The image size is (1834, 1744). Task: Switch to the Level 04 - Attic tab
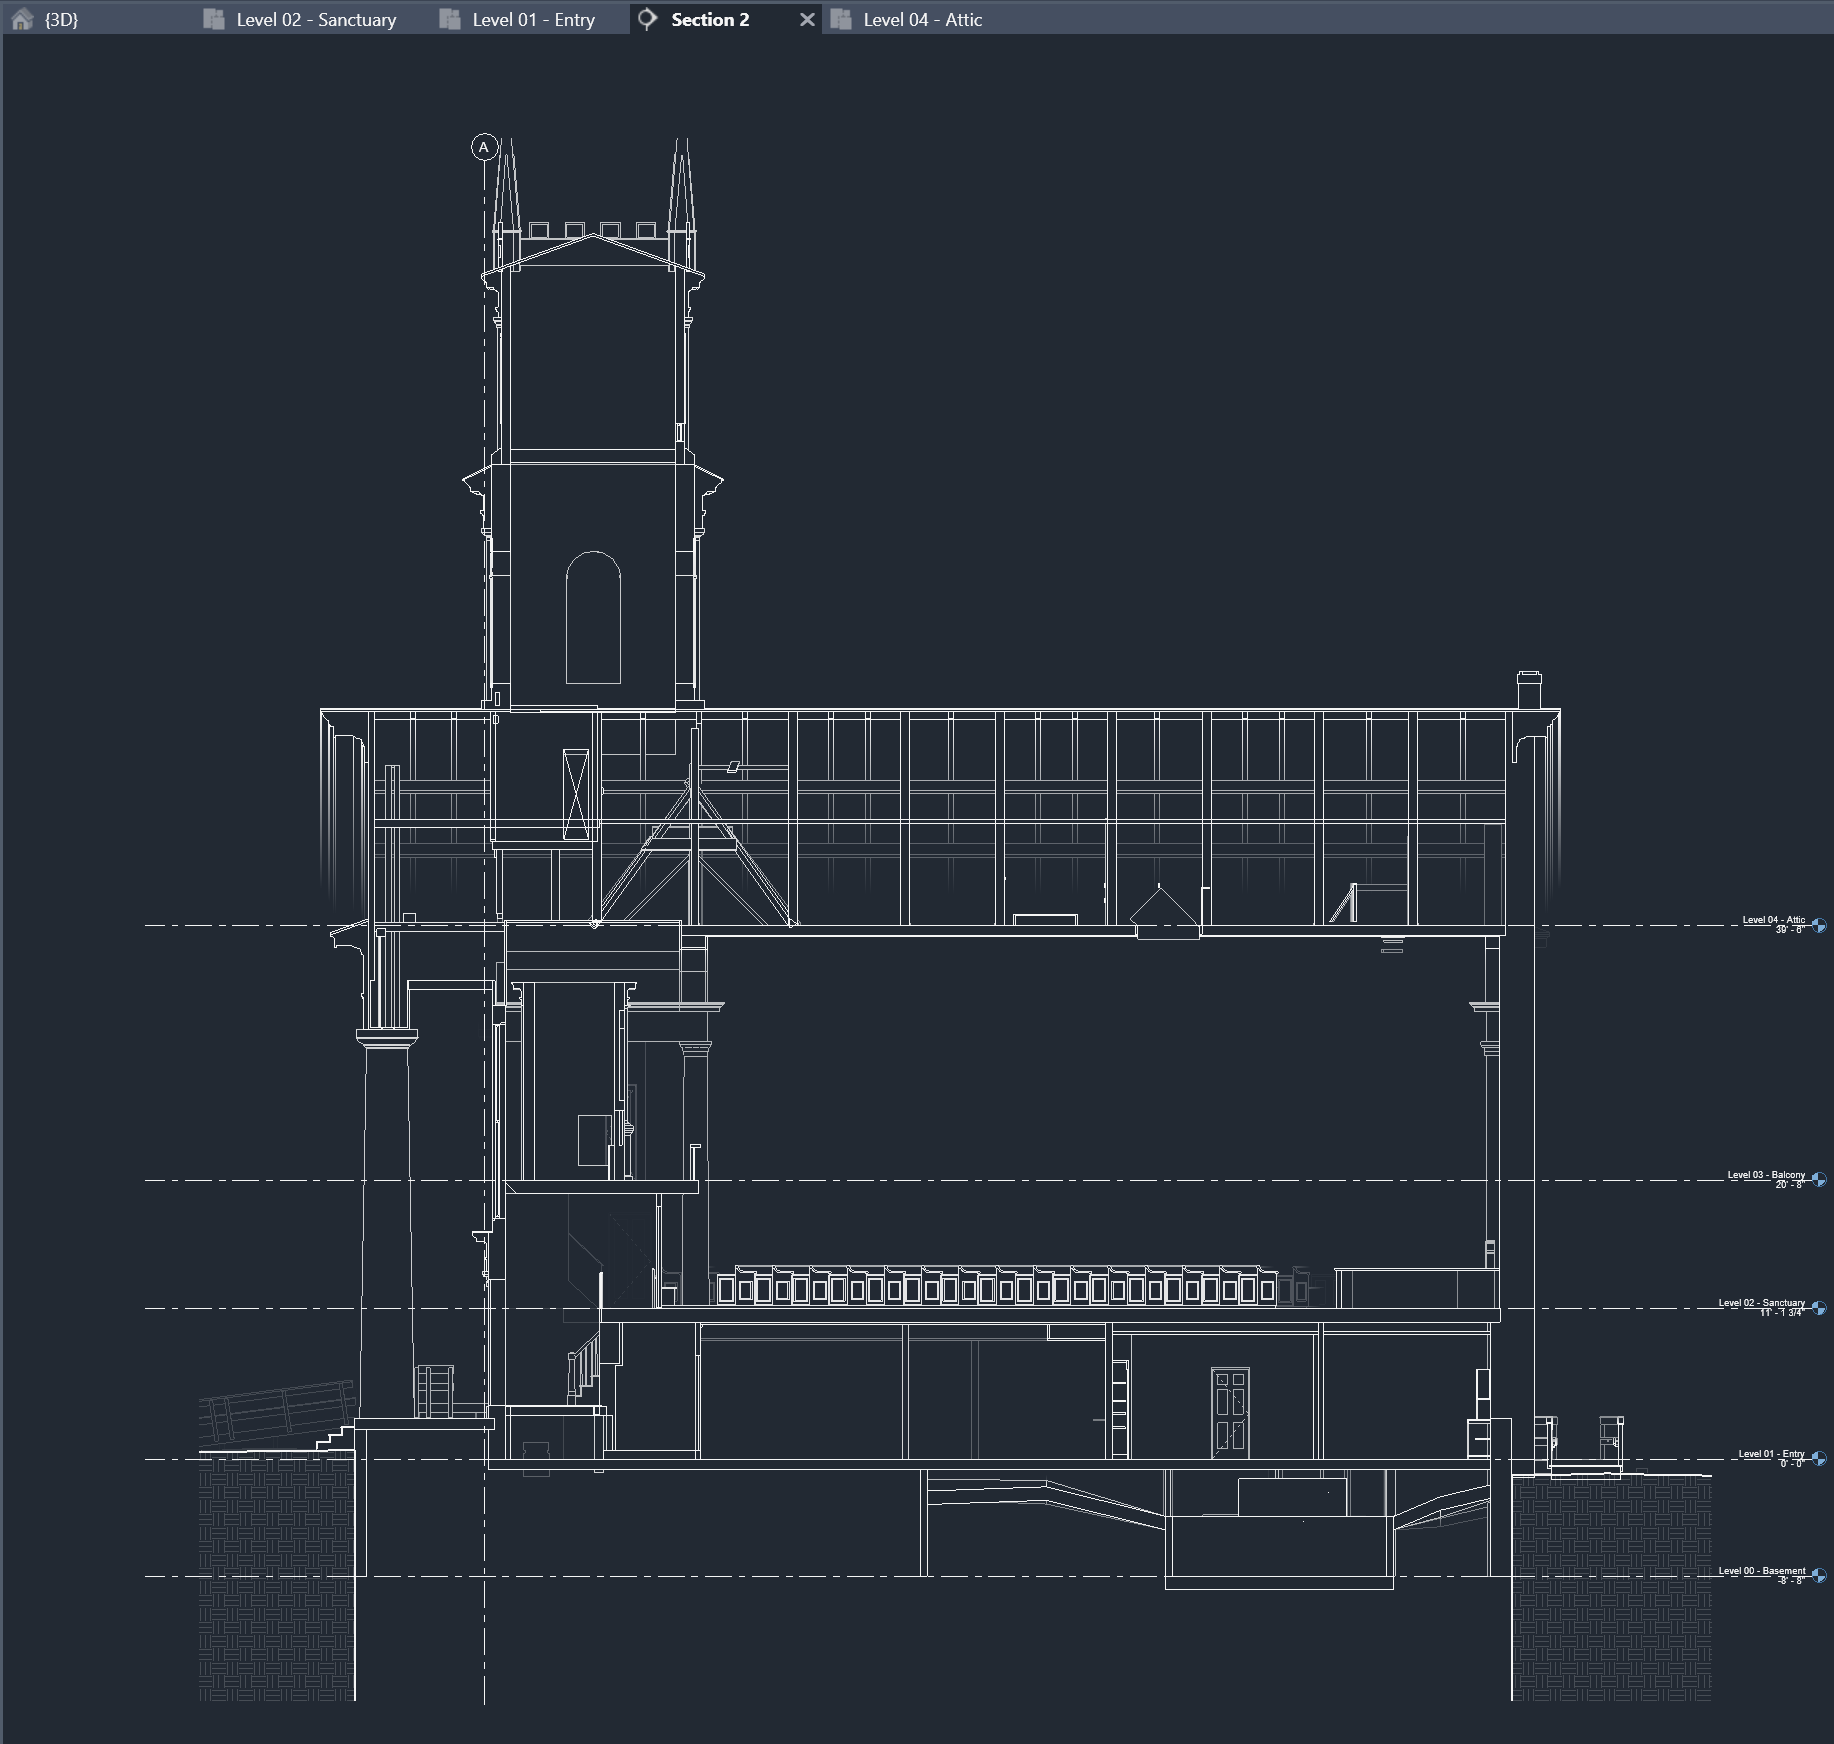click(923, 18)
